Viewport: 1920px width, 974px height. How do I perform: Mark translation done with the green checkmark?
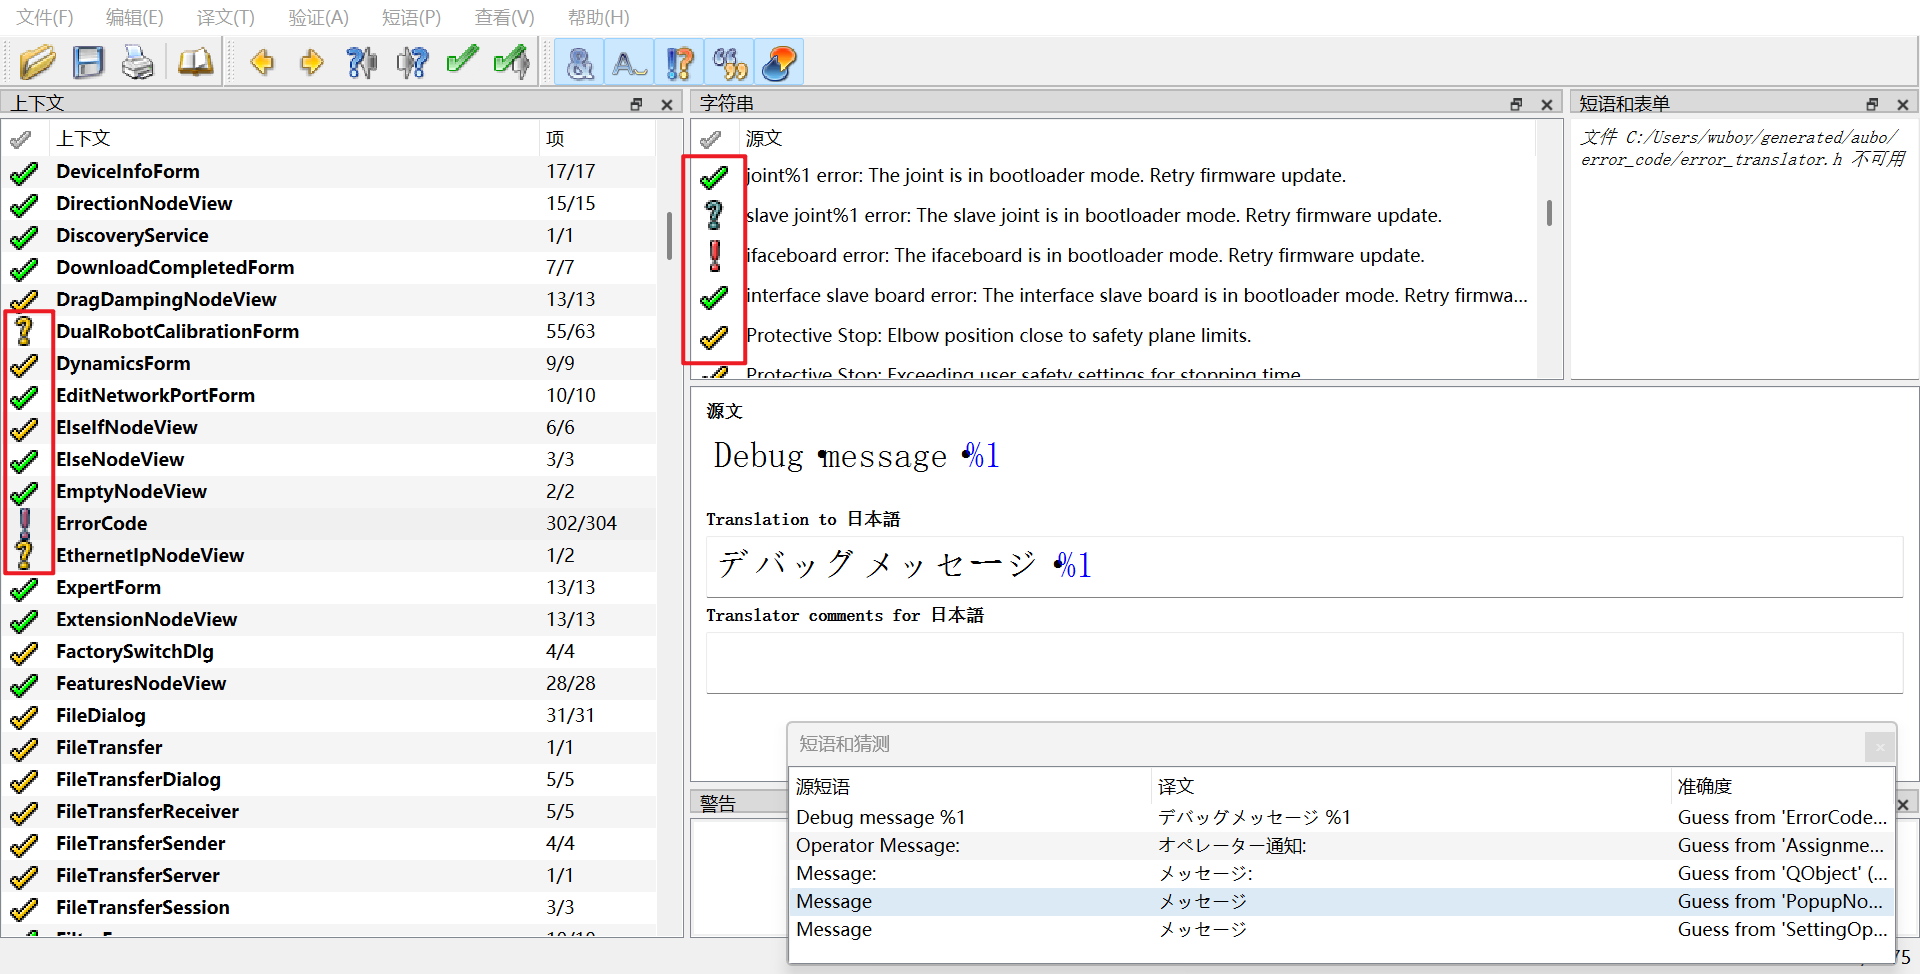461,63
